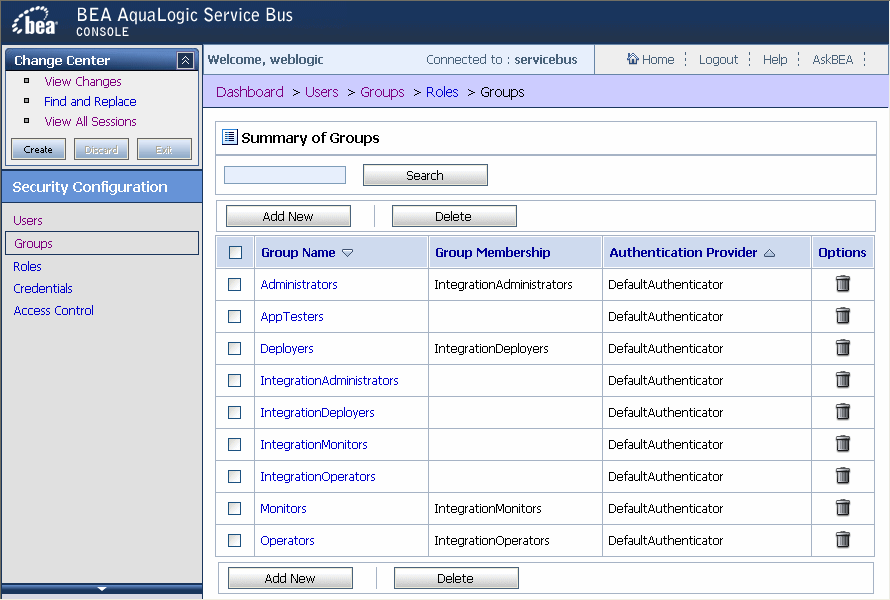Tick the IntegrationDeployers checkbox
Image resolution: width=890 pixels, height=600 pixels.
[x=234, y=413]
